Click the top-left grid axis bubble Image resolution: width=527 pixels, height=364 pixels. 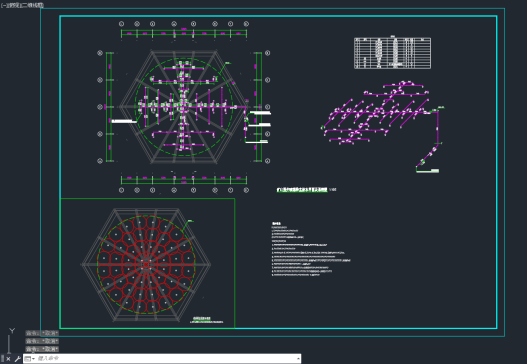[x=122, y=24]
